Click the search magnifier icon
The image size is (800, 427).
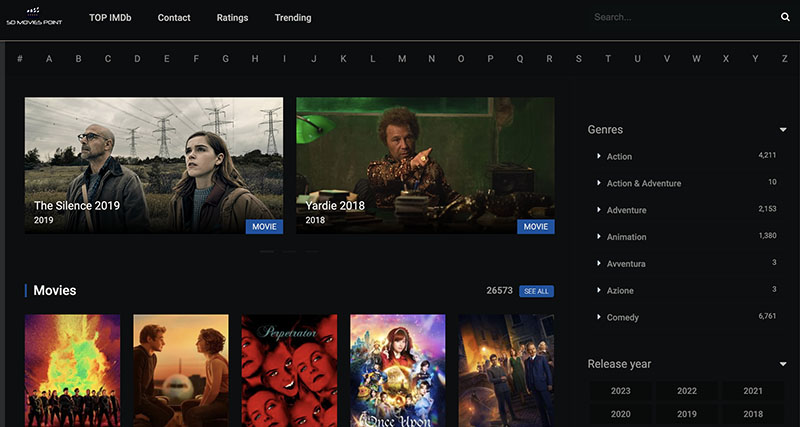pyautogui.click(x=785, y=17)
